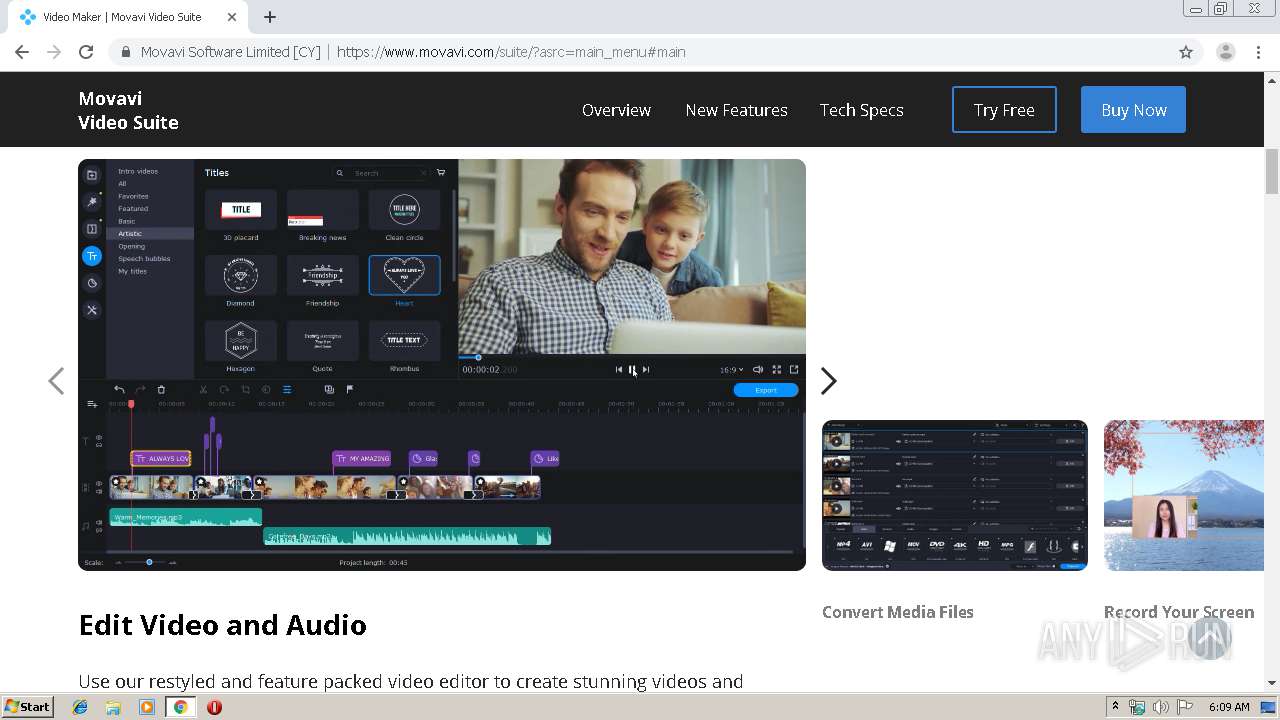Skip to previous frame in player
Image resolution: width=1280 pixels, height=720 pixels.
[x=618, y=369]
